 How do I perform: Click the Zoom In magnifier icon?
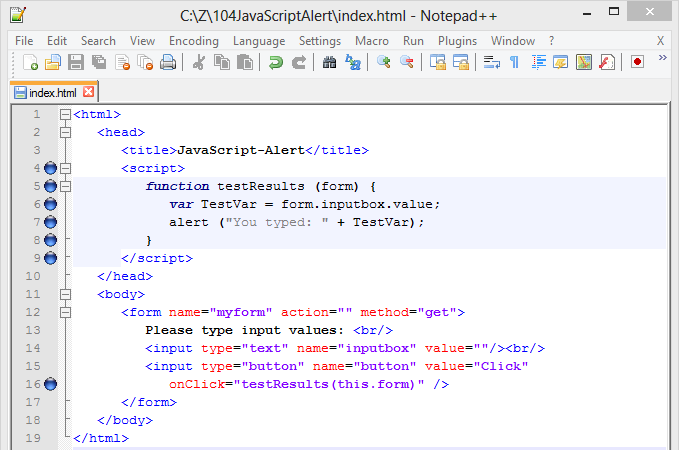384,62
